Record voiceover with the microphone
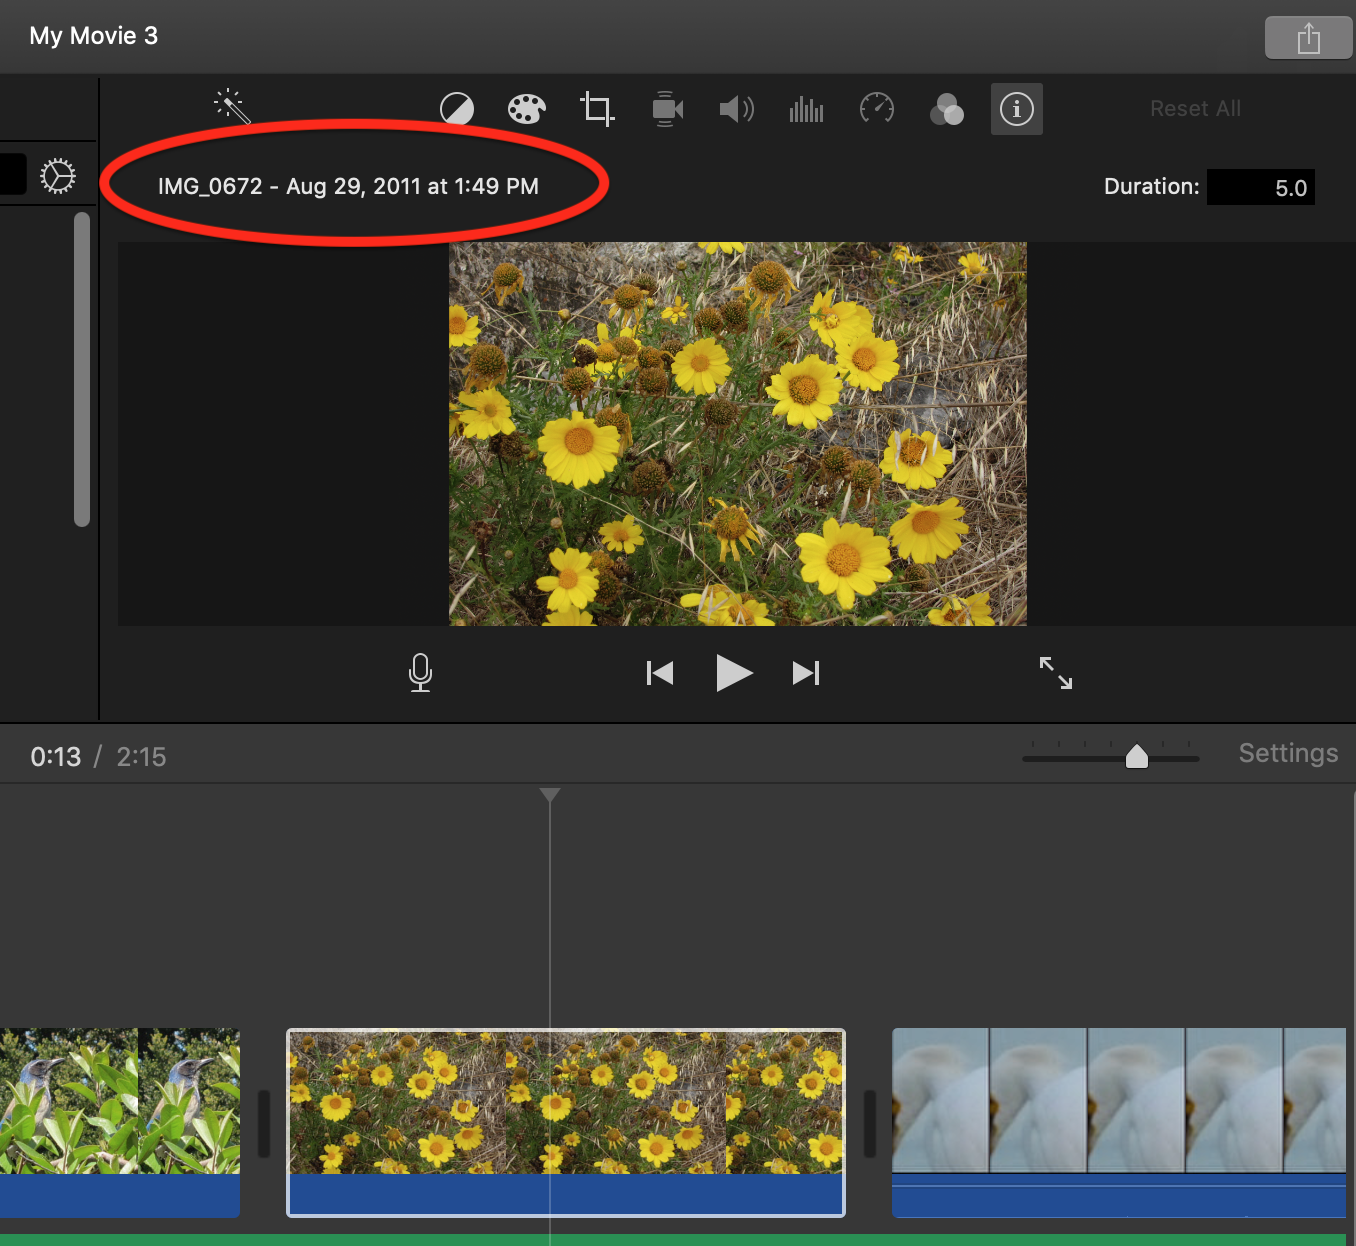Image resolution: width=1356 pixels, height=1246 pixels. point(421,673)
